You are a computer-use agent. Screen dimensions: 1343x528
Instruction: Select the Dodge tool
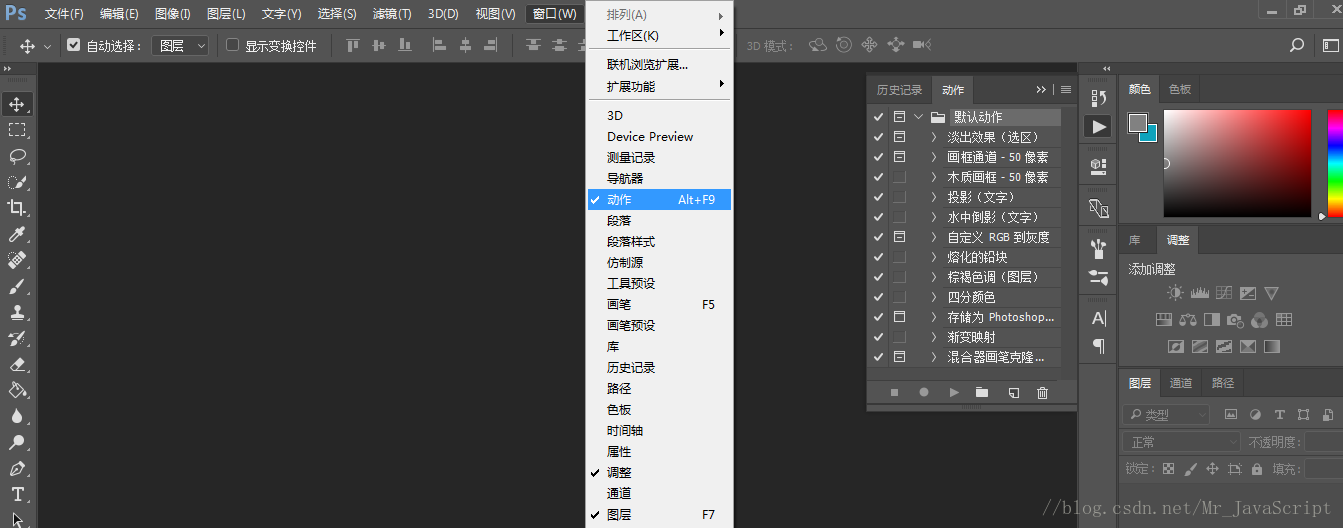tap(17, 442)
